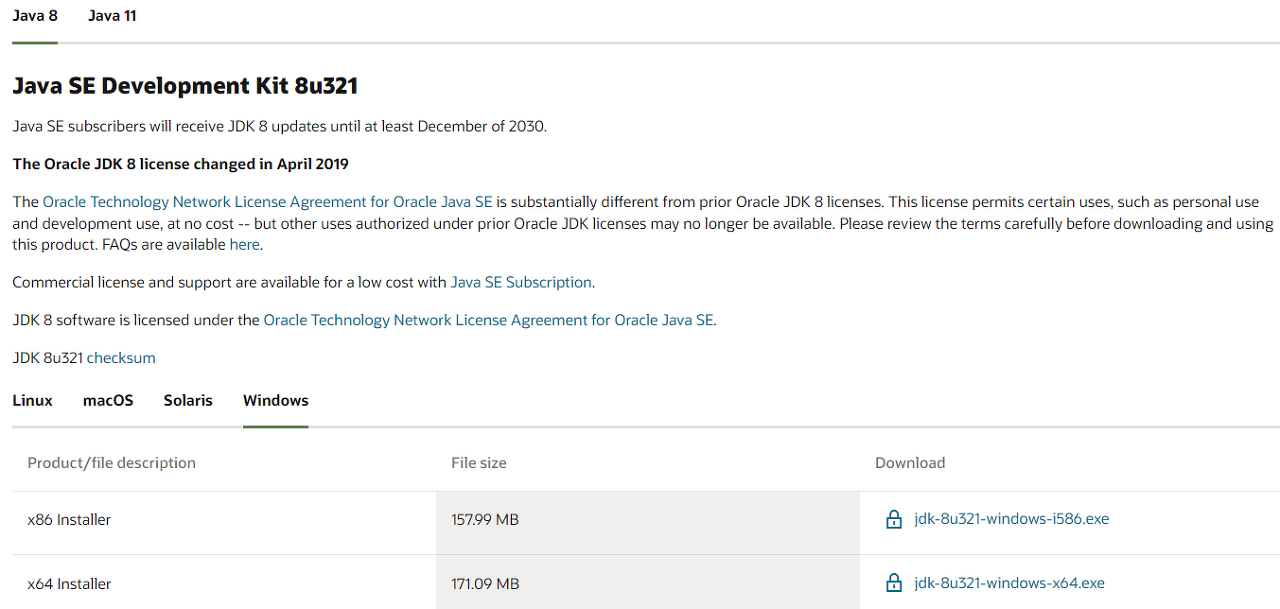Screen dimensions: 1280x609
Task: Click the 'Java SE subscribers will receive' sentence
Action: tap(280, 126)
